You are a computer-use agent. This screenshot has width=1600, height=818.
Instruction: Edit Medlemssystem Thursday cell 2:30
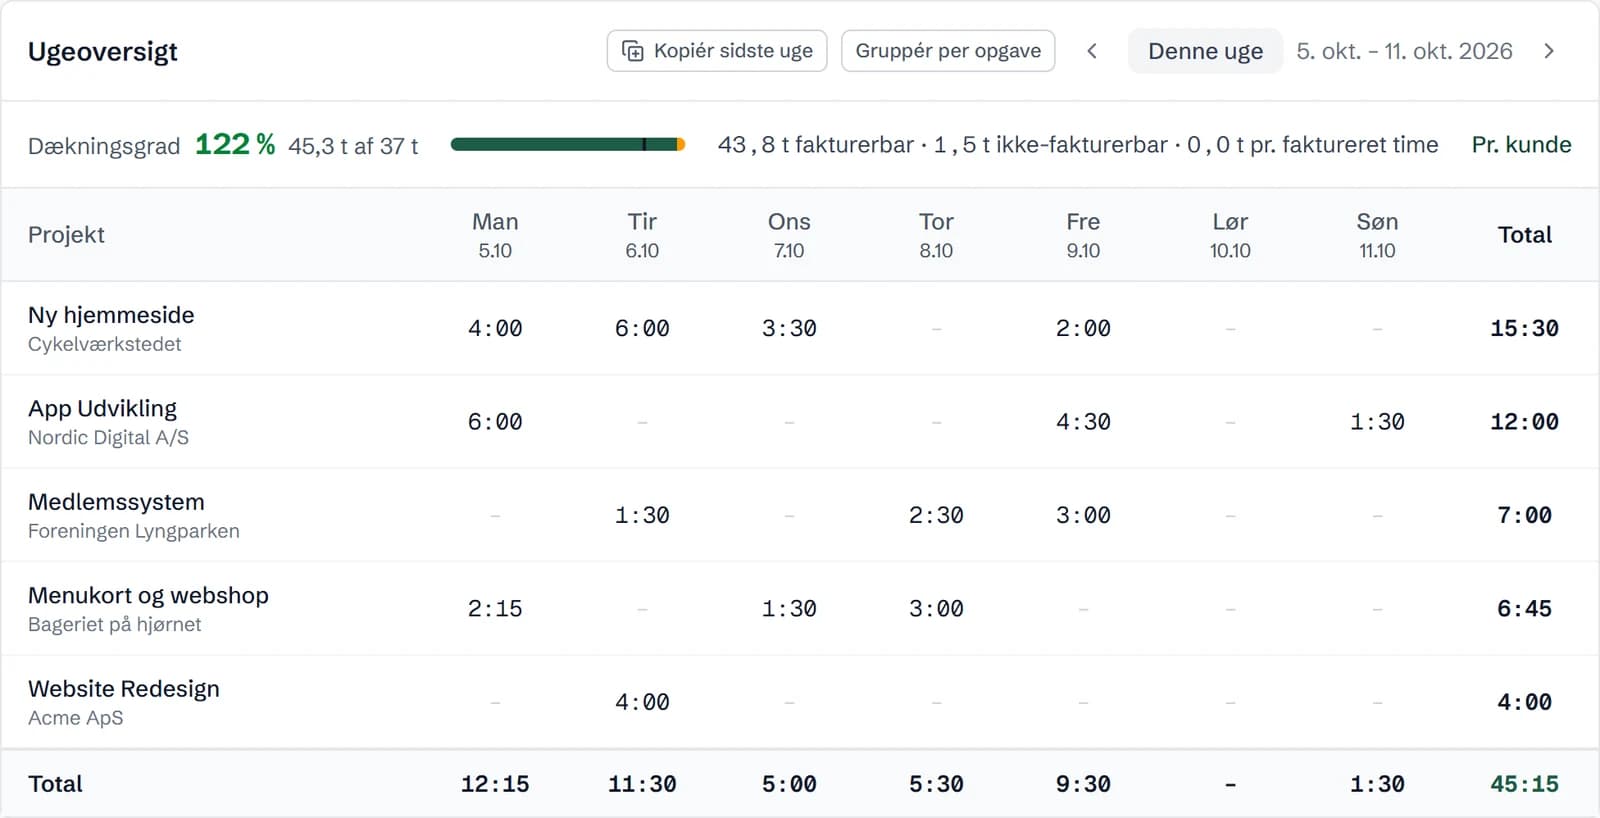[936, 515]
